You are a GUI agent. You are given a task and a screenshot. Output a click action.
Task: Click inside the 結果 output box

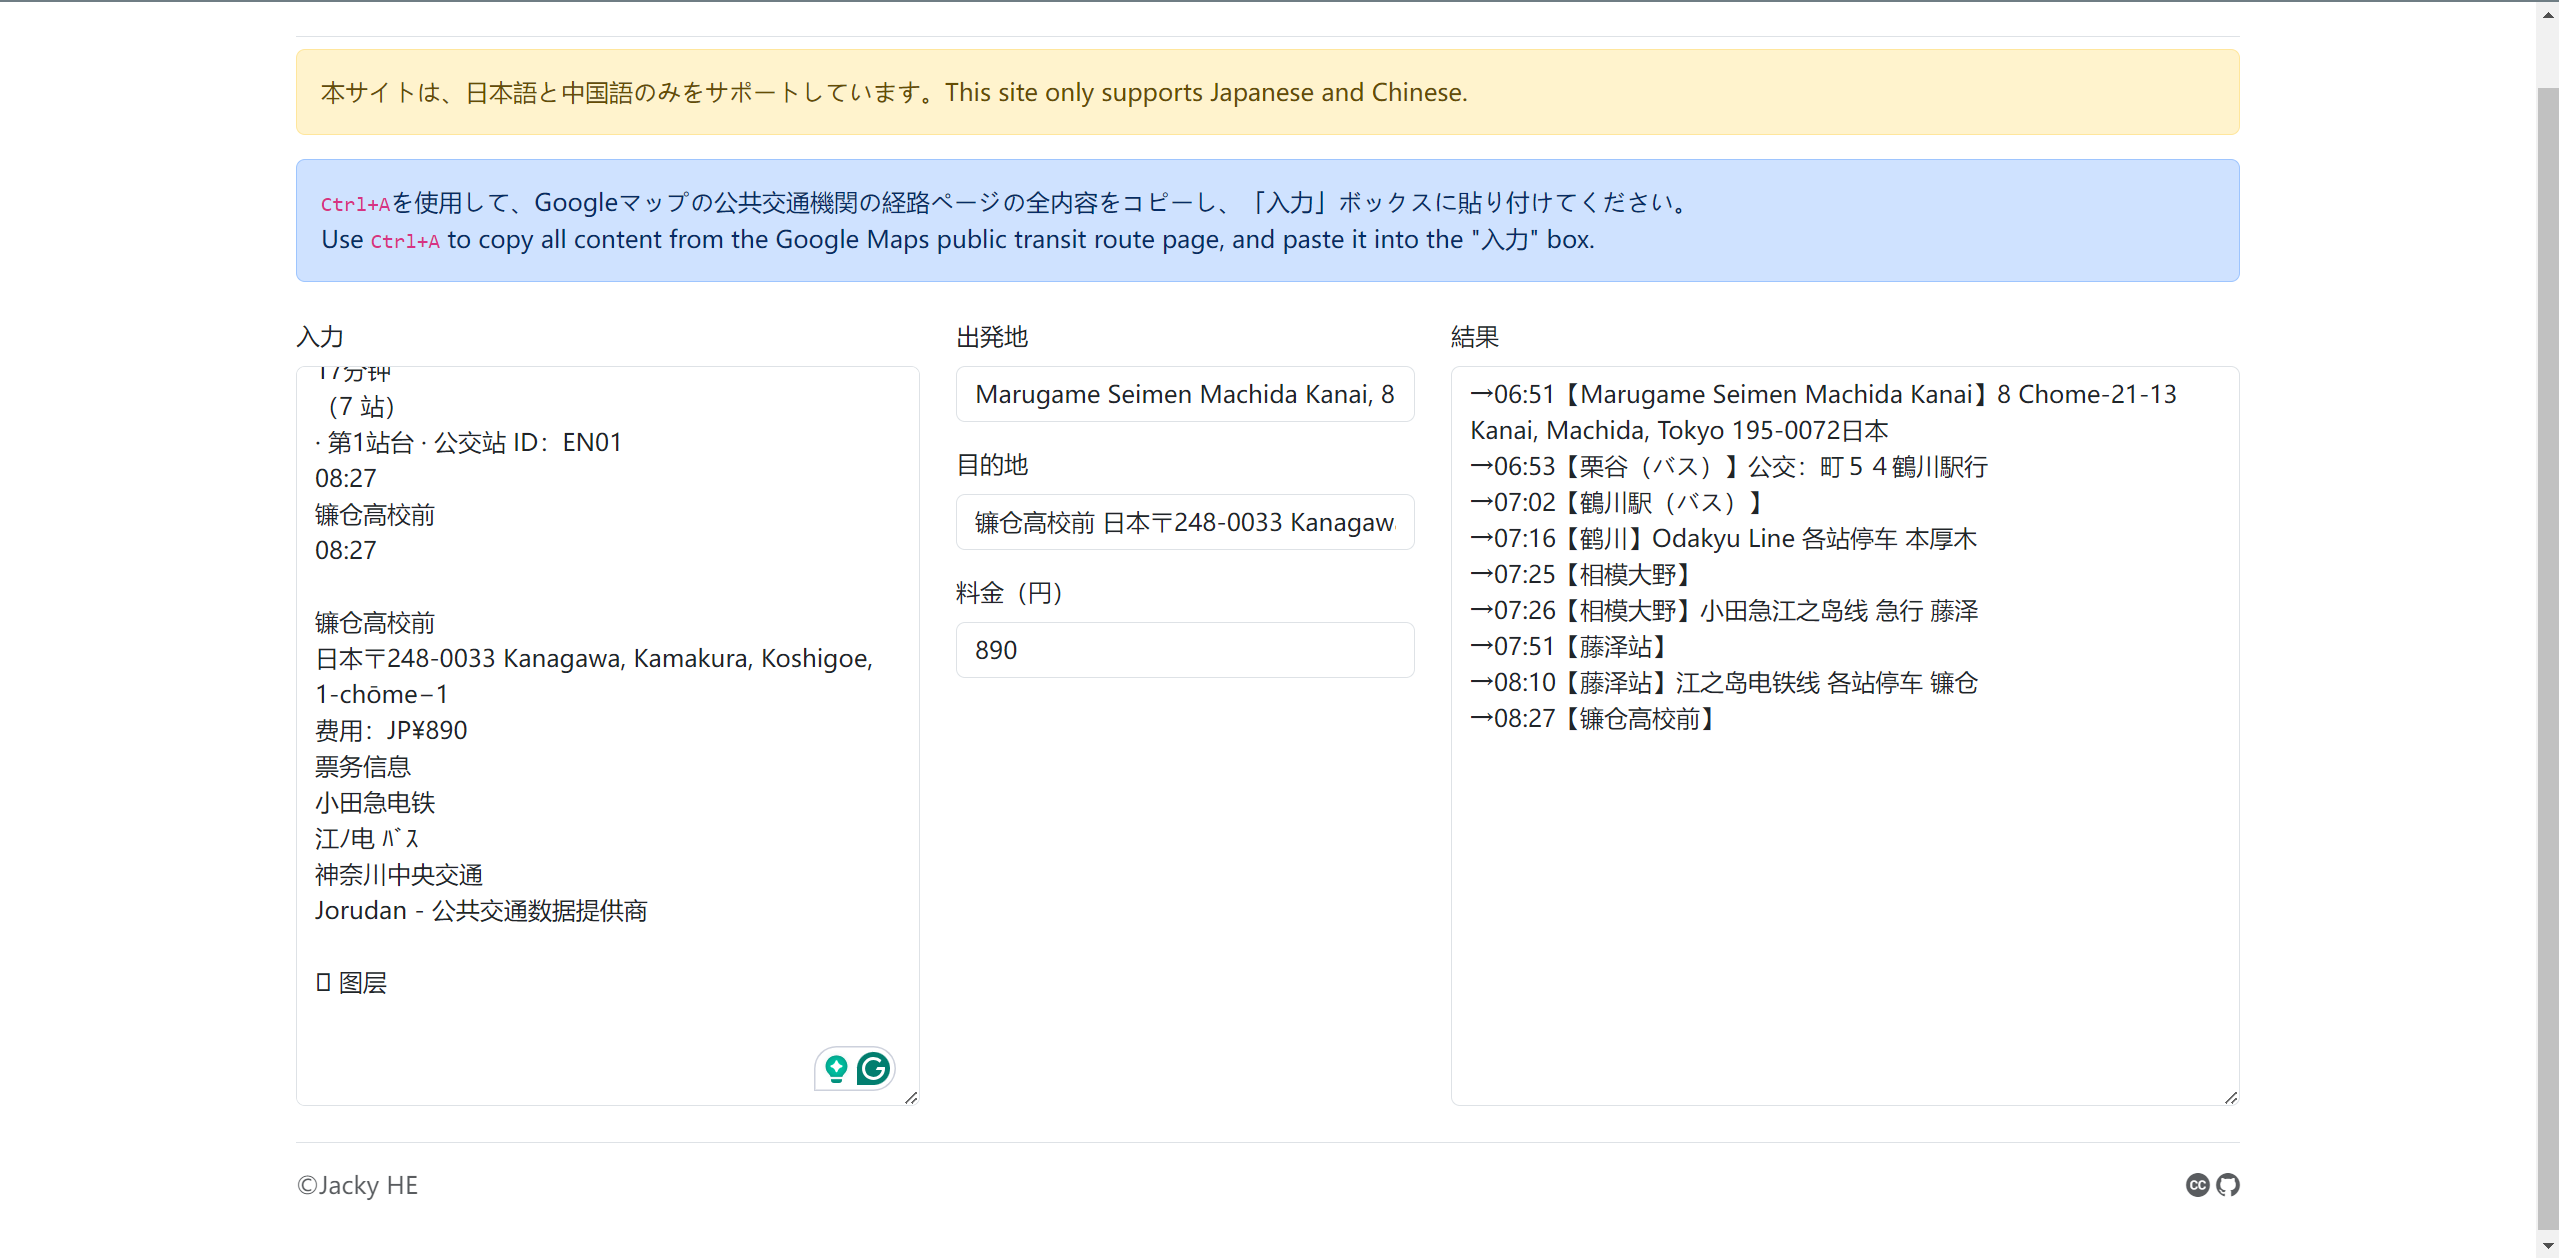1843,900
